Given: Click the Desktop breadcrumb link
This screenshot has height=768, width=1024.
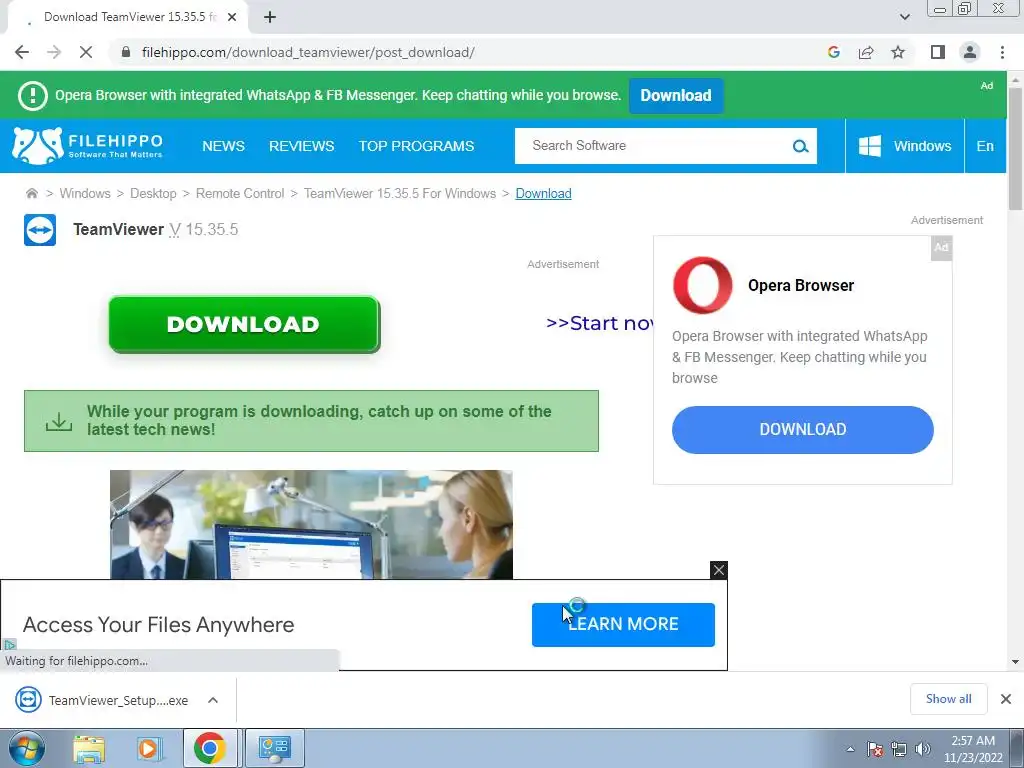Looking at the screenshot, I should coord(153,193).
